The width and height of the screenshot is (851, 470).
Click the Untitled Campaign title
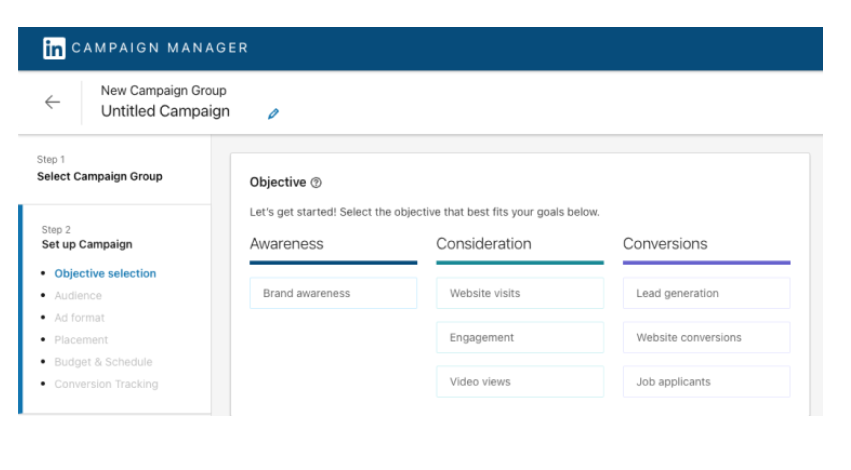[166, 111]
